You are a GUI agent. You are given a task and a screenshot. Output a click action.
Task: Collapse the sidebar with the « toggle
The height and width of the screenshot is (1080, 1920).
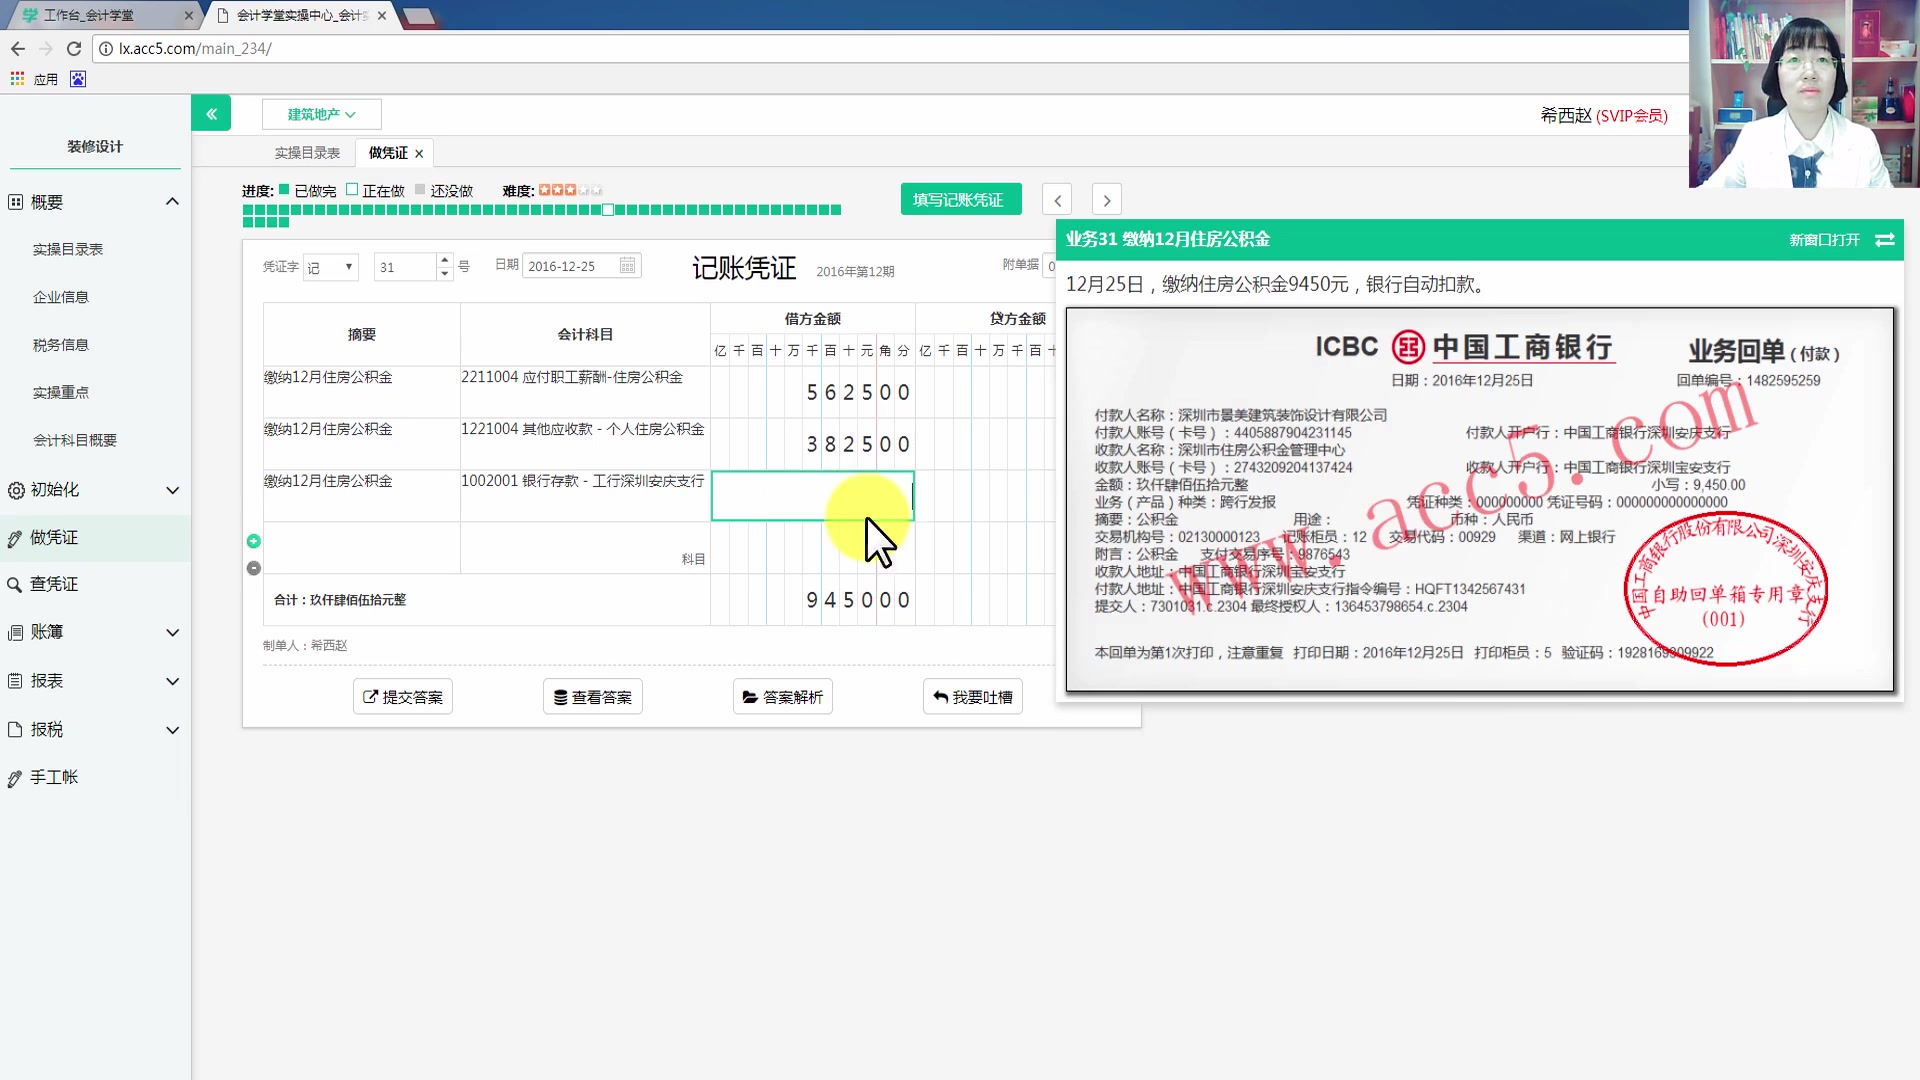[211, 113]
